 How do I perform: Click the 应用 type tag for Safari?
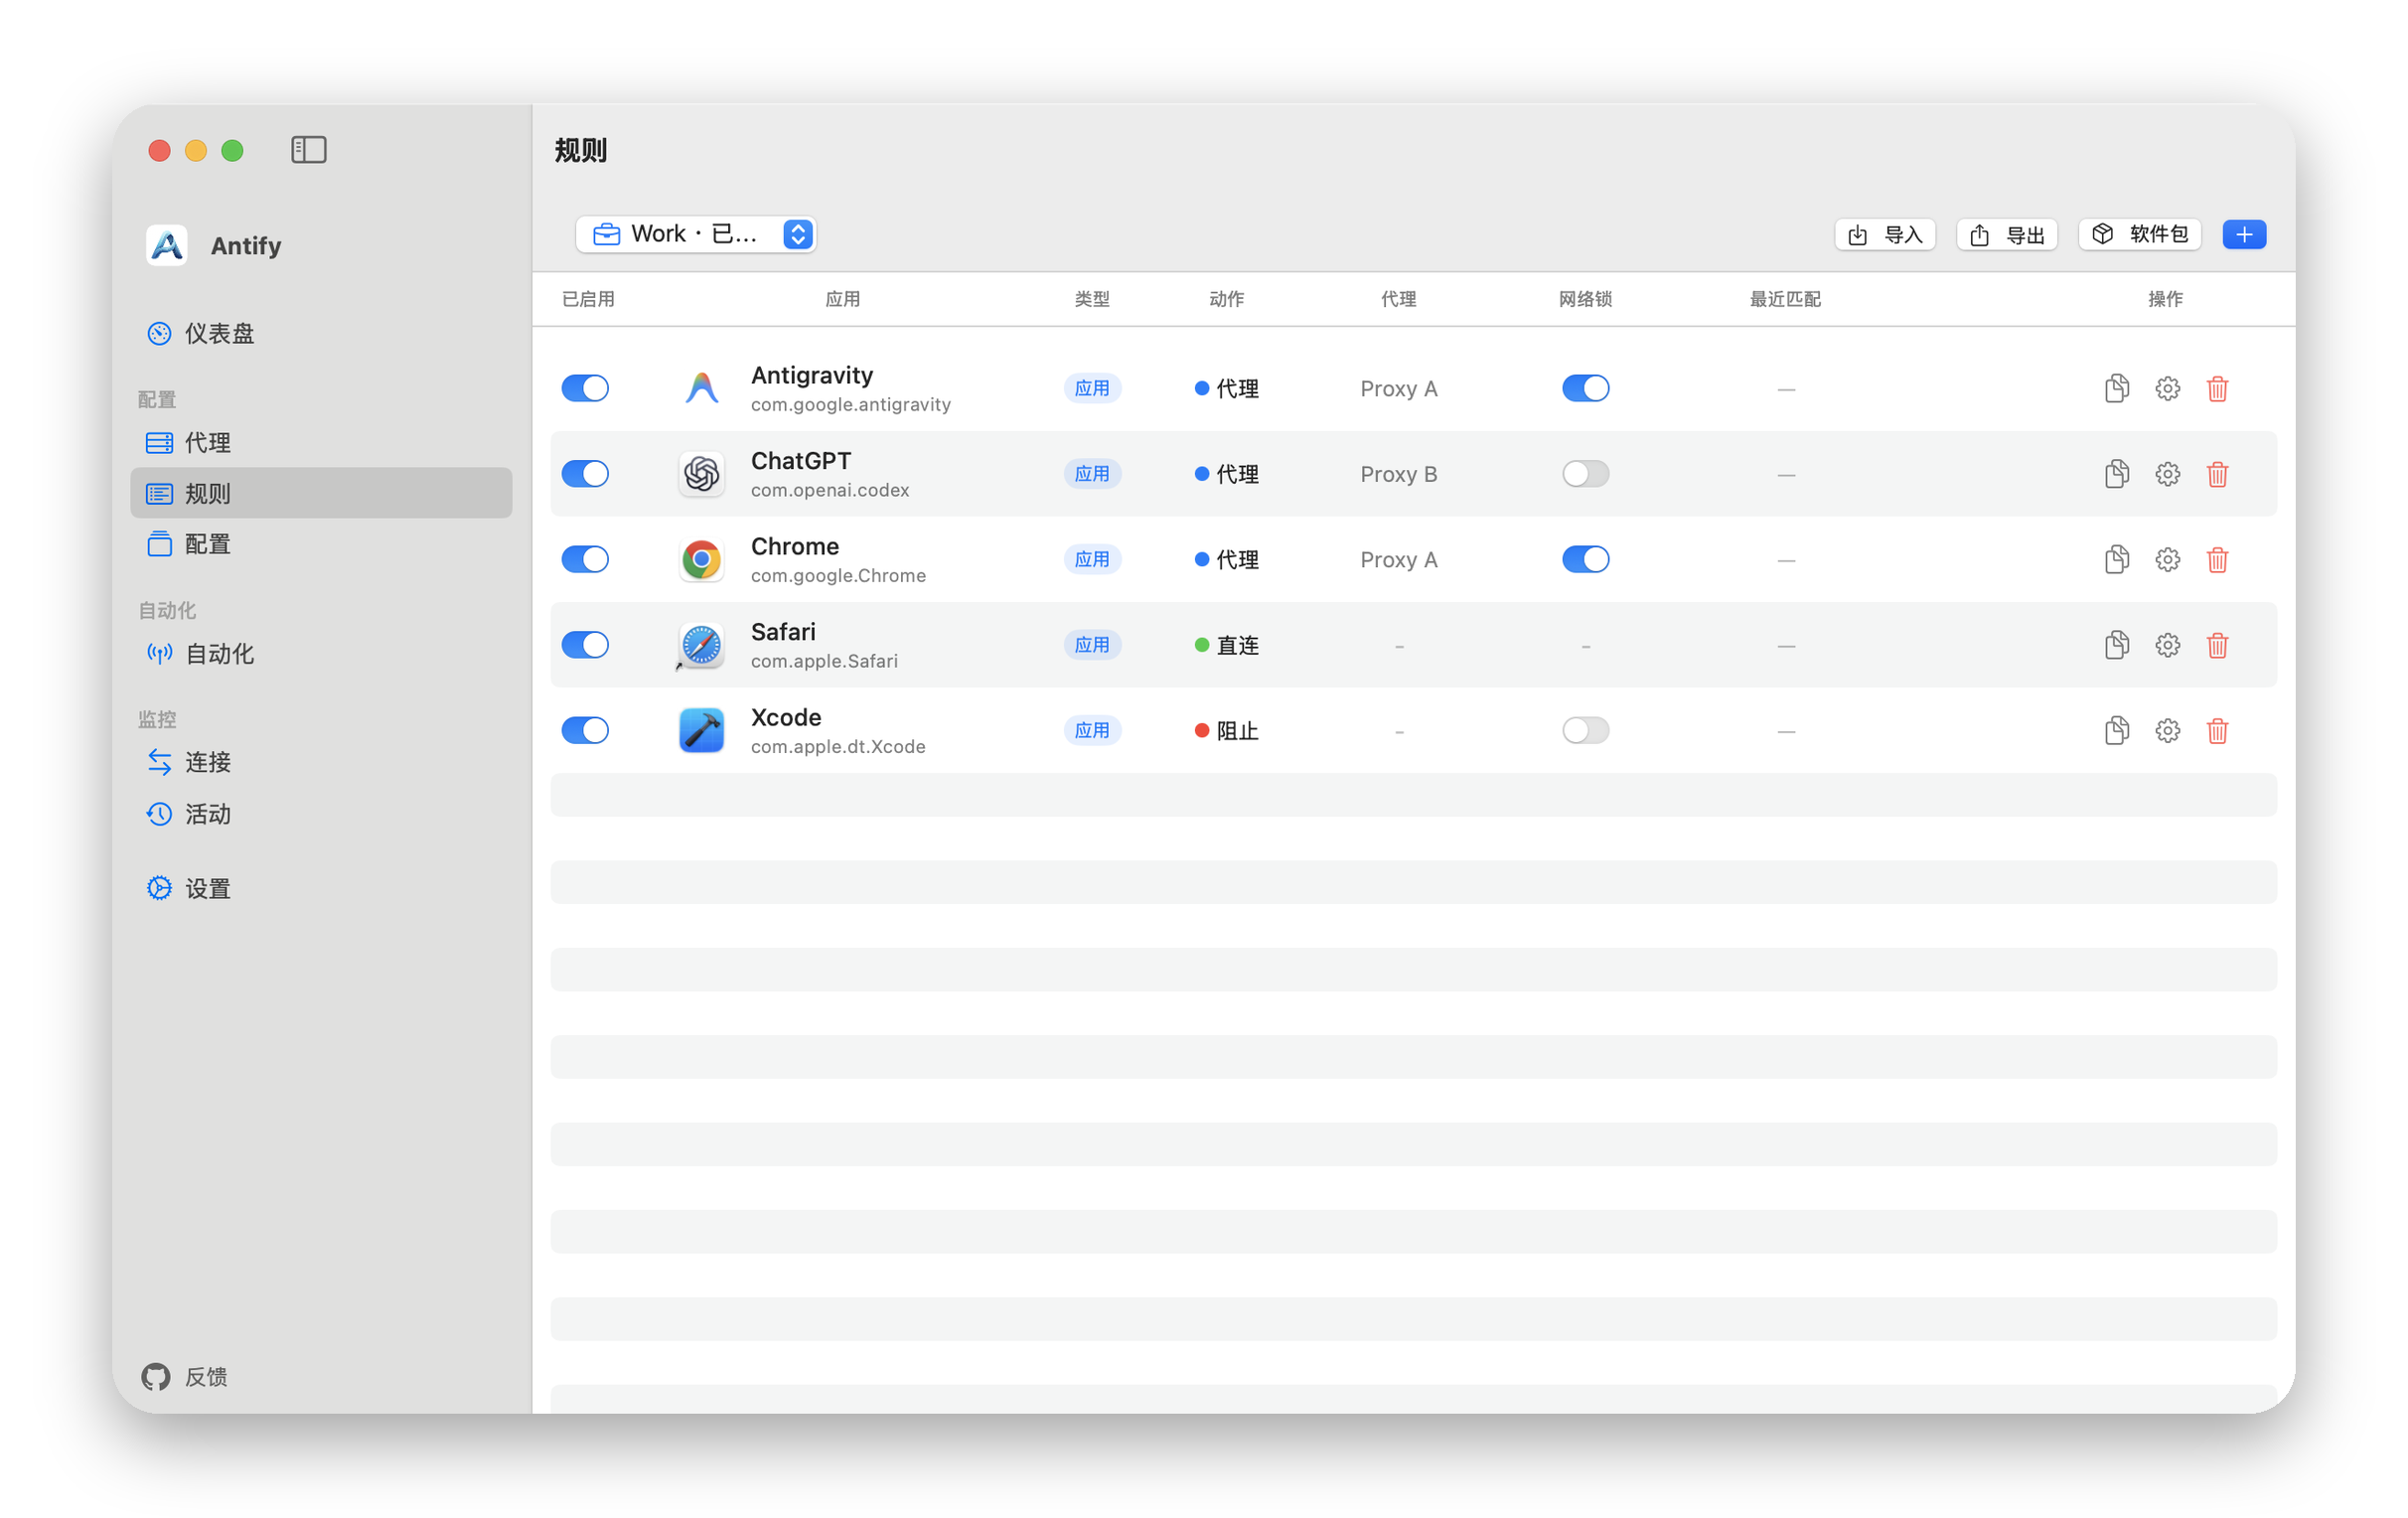click(x=1092, y=645)
